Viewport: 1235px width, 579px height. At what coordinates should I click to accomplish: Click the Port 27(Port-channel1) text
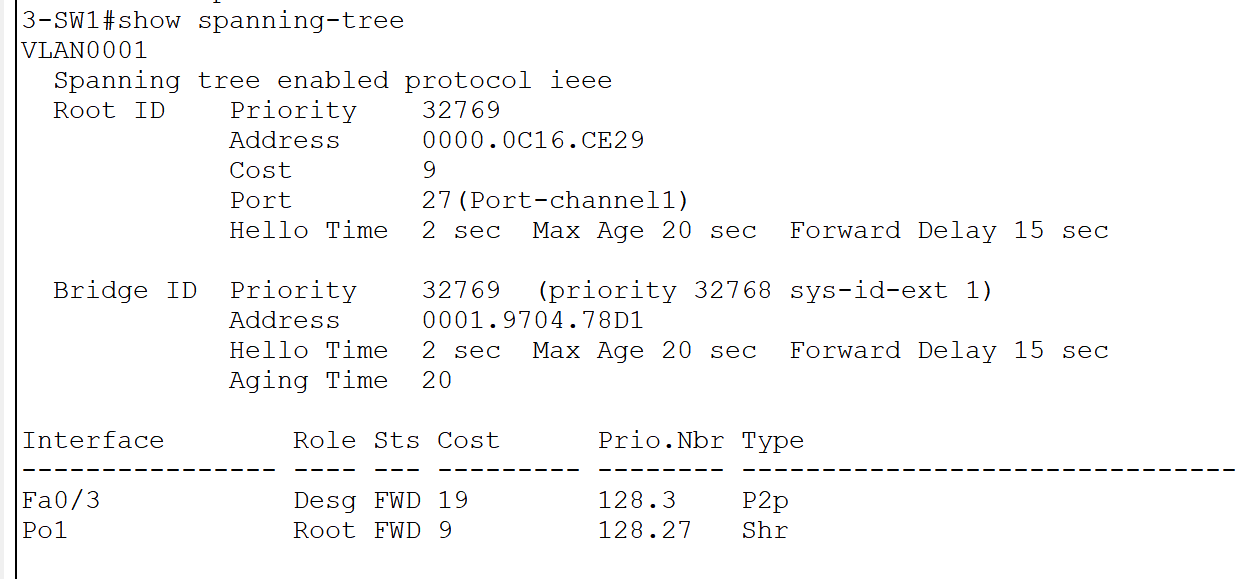tap(555, 200)
